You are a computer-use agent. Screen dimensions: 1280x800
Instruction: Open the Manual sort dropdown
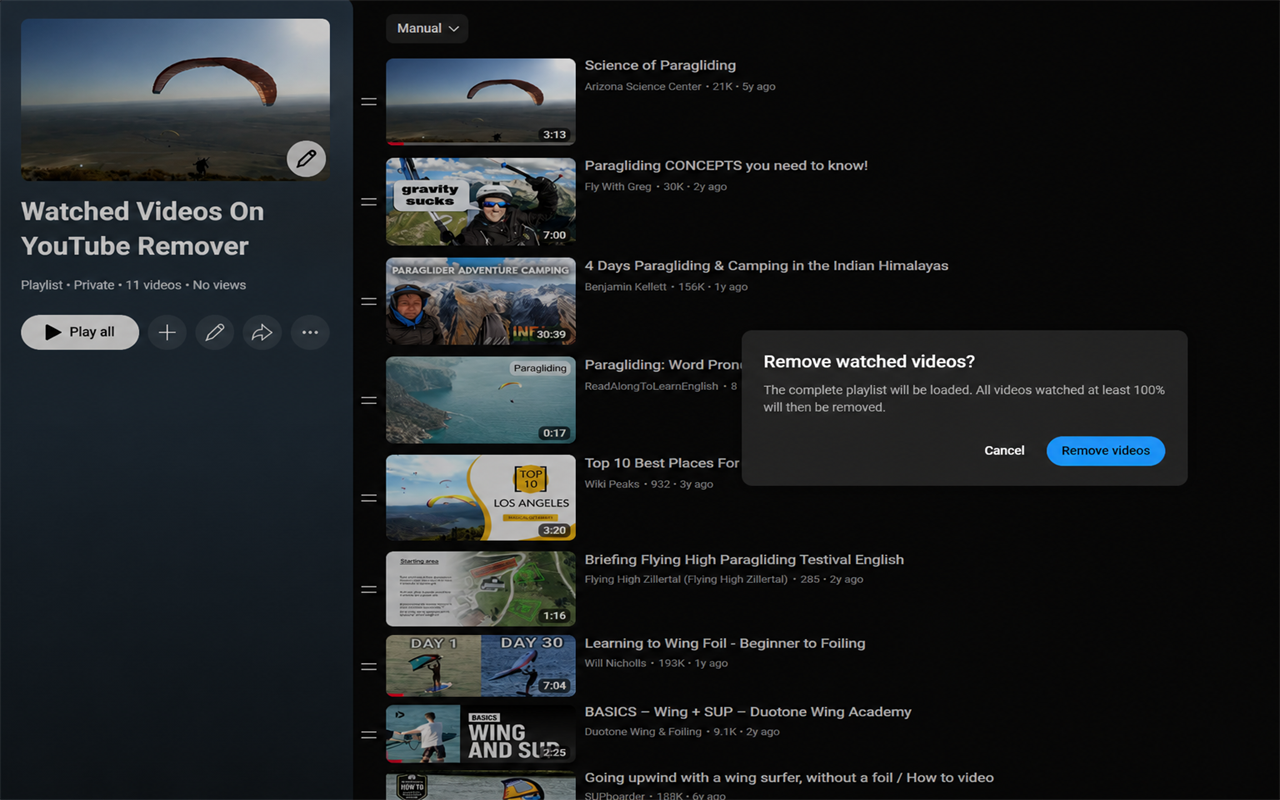tap(427, 28)
